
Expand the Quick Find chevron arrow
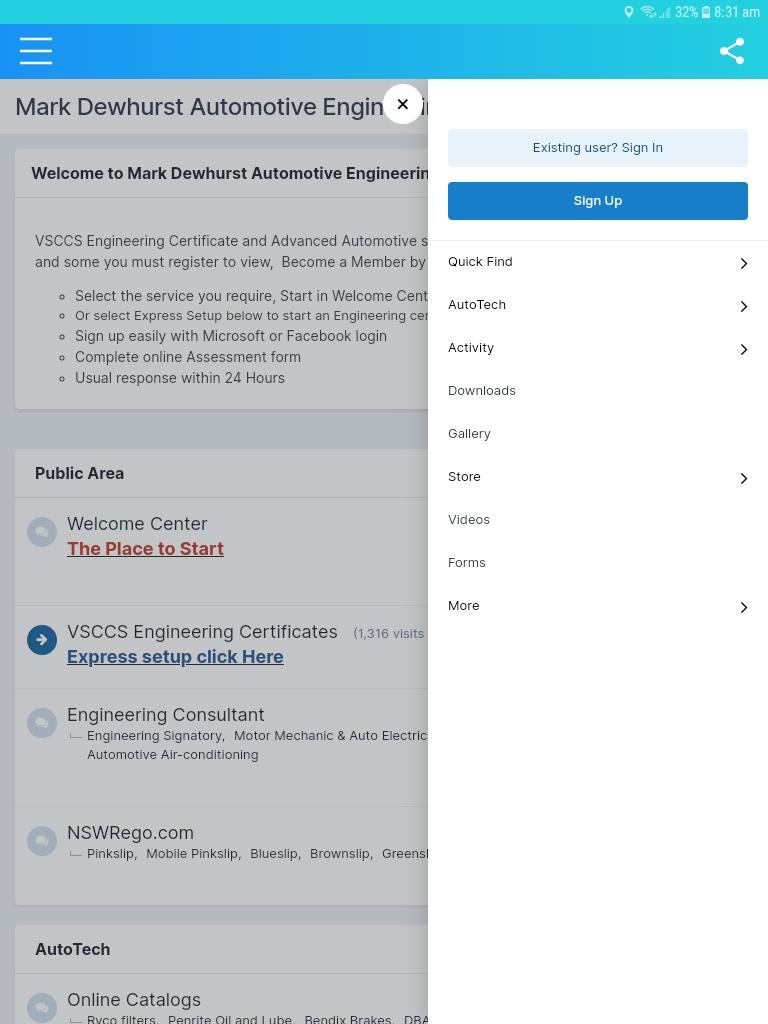[x=743, y=263]
